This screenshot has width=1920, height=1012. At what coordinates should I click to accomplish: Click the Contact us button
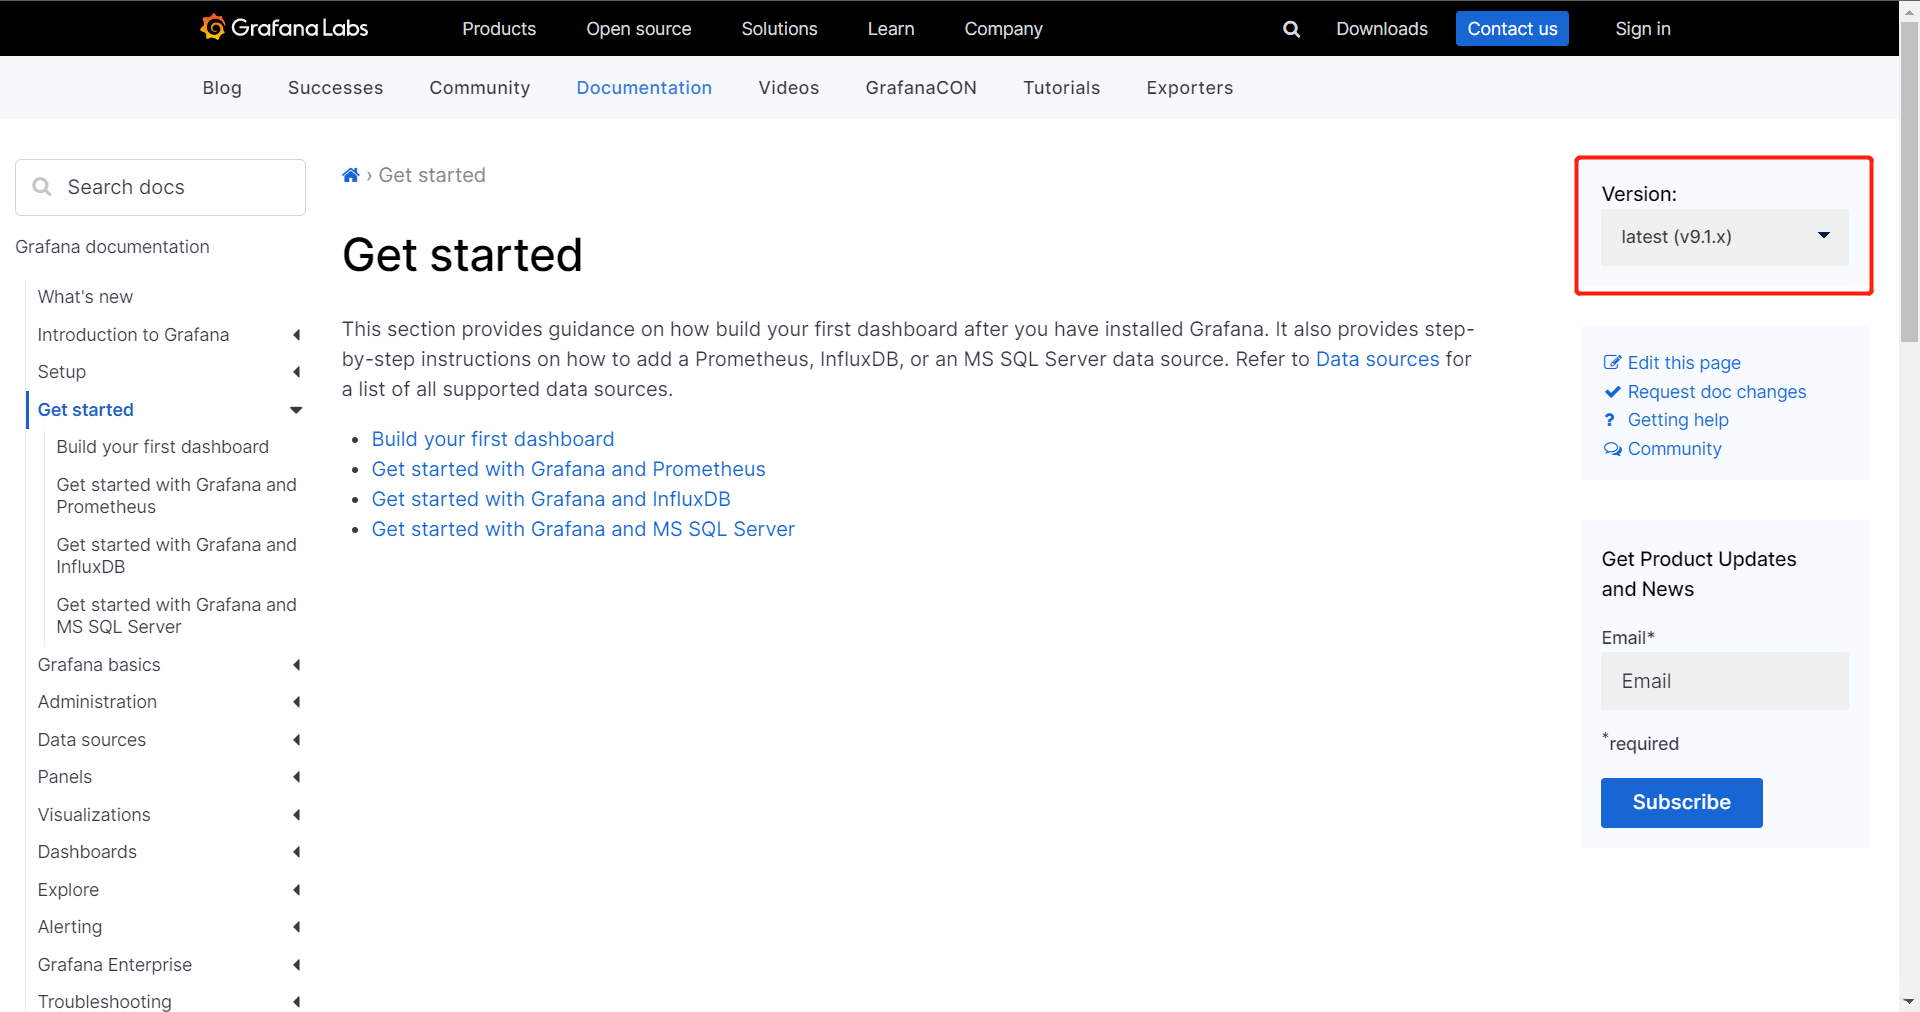coord(1512,29)
